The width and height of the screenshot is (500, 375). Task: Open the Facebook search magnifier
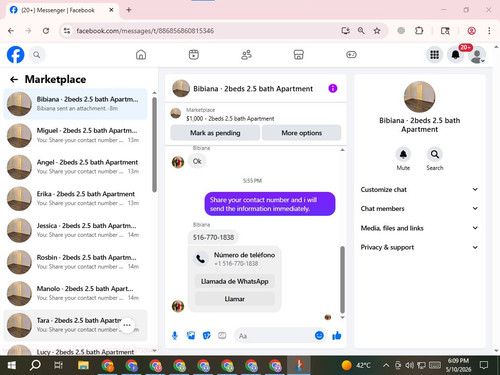[x=37, y=55]
